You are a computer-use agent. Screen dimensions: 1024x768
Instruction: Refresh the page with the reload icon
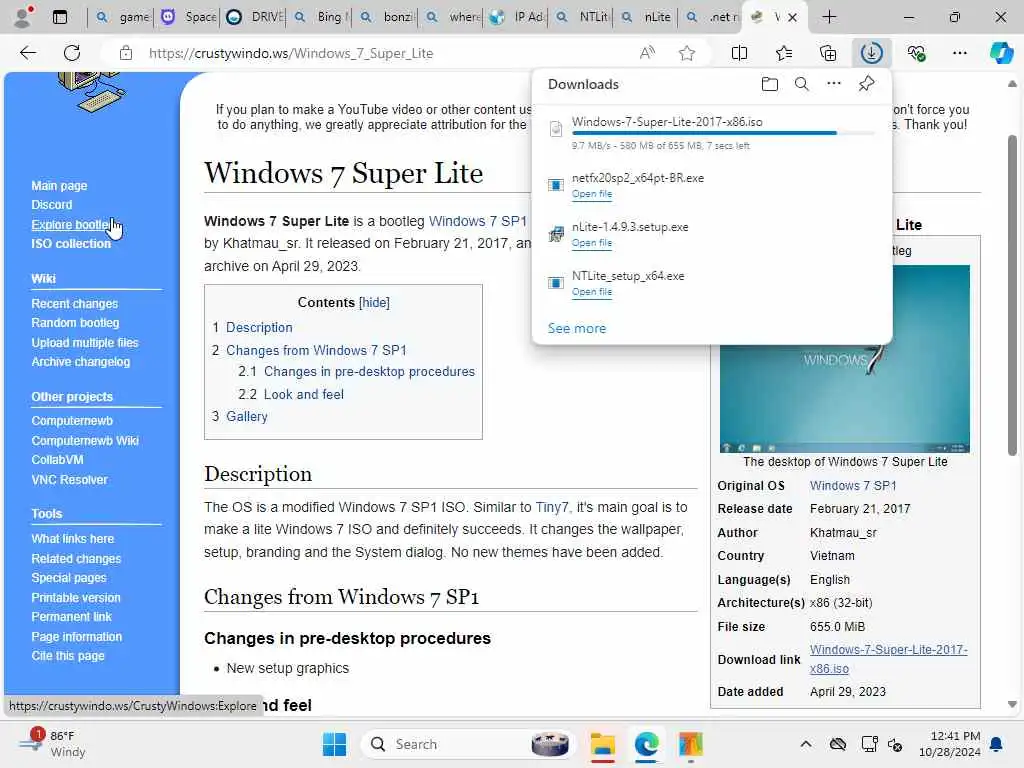pos(72,53)
